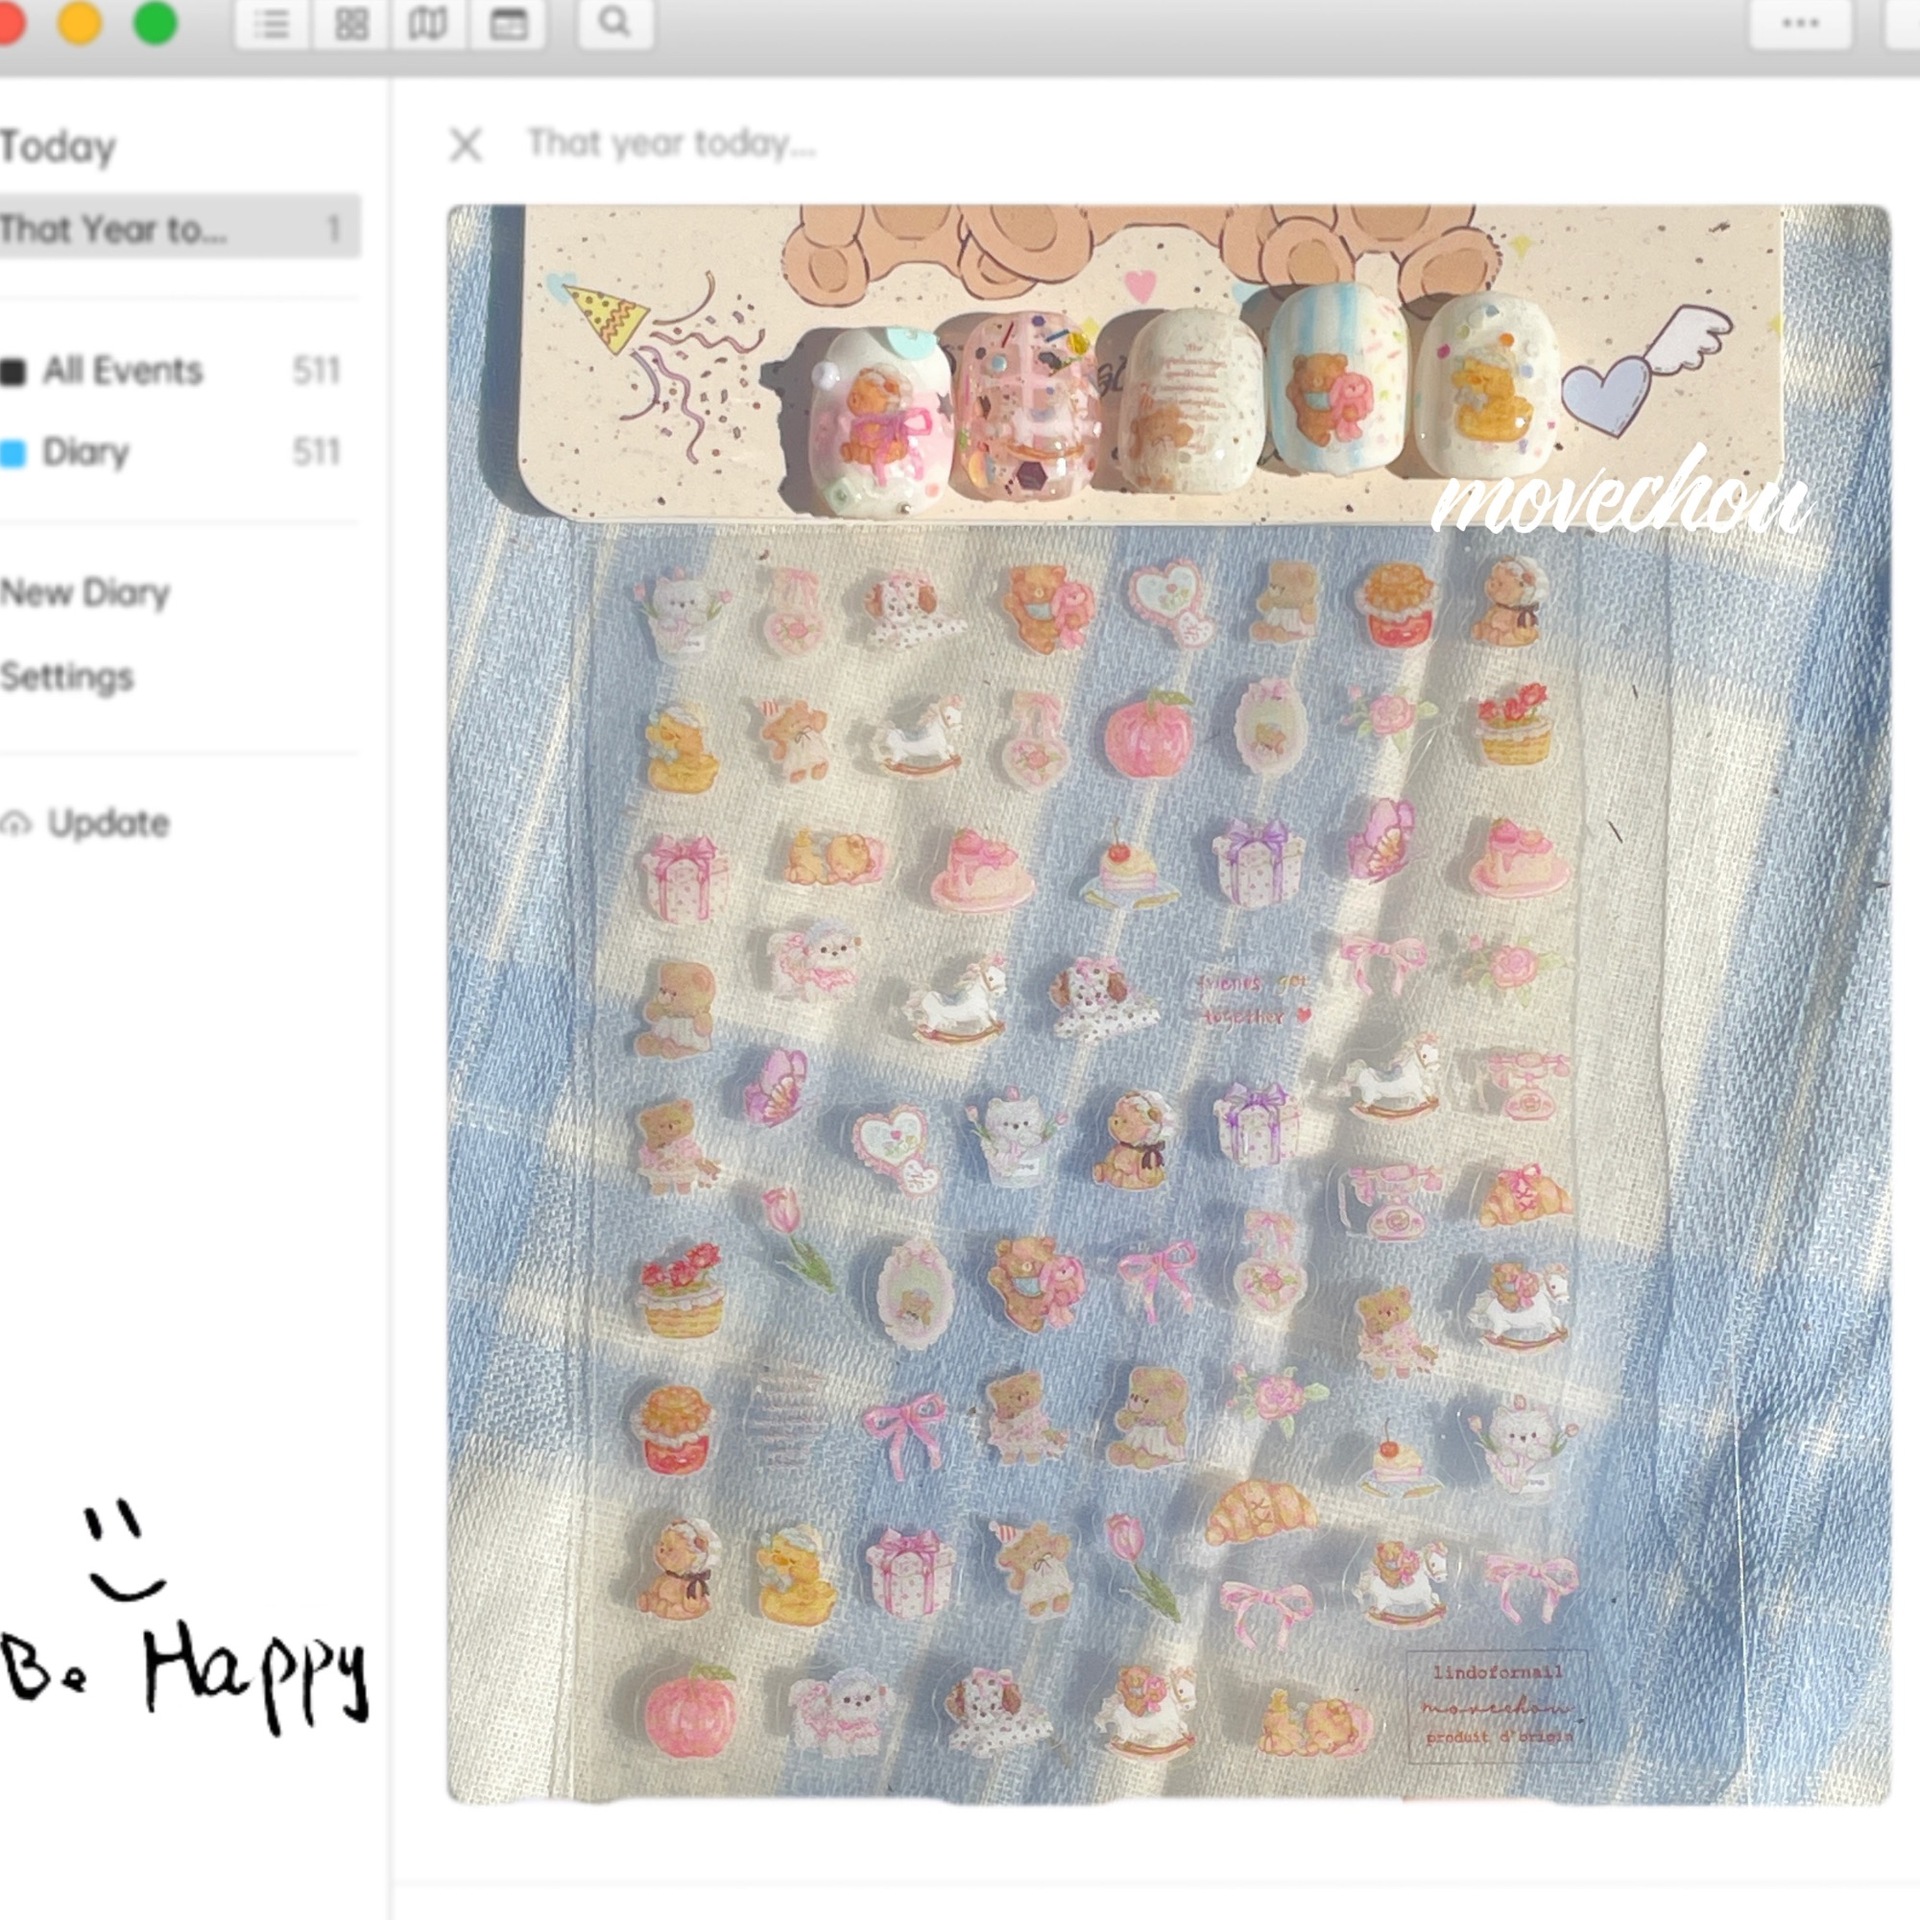
Task: Open the map view
Action: click(x=428, y=24)
